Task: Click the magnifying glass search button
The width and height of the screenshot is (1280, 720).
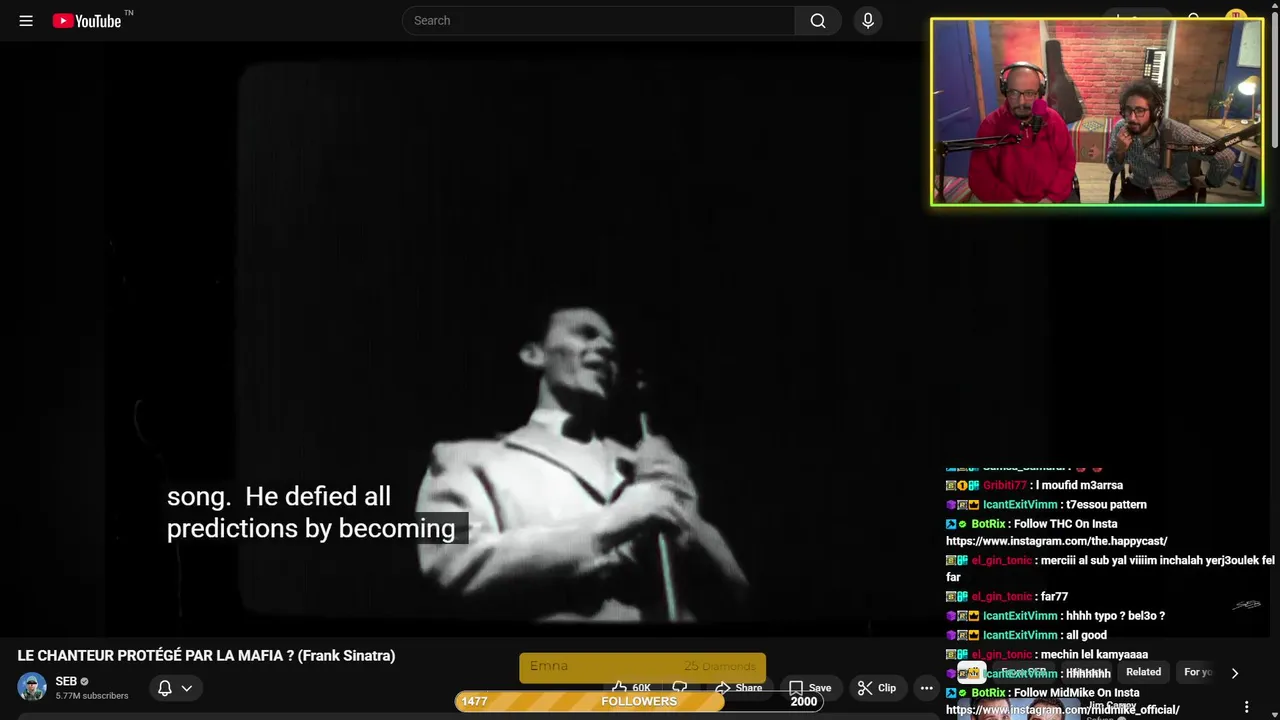Action: (x=818, y=20)
